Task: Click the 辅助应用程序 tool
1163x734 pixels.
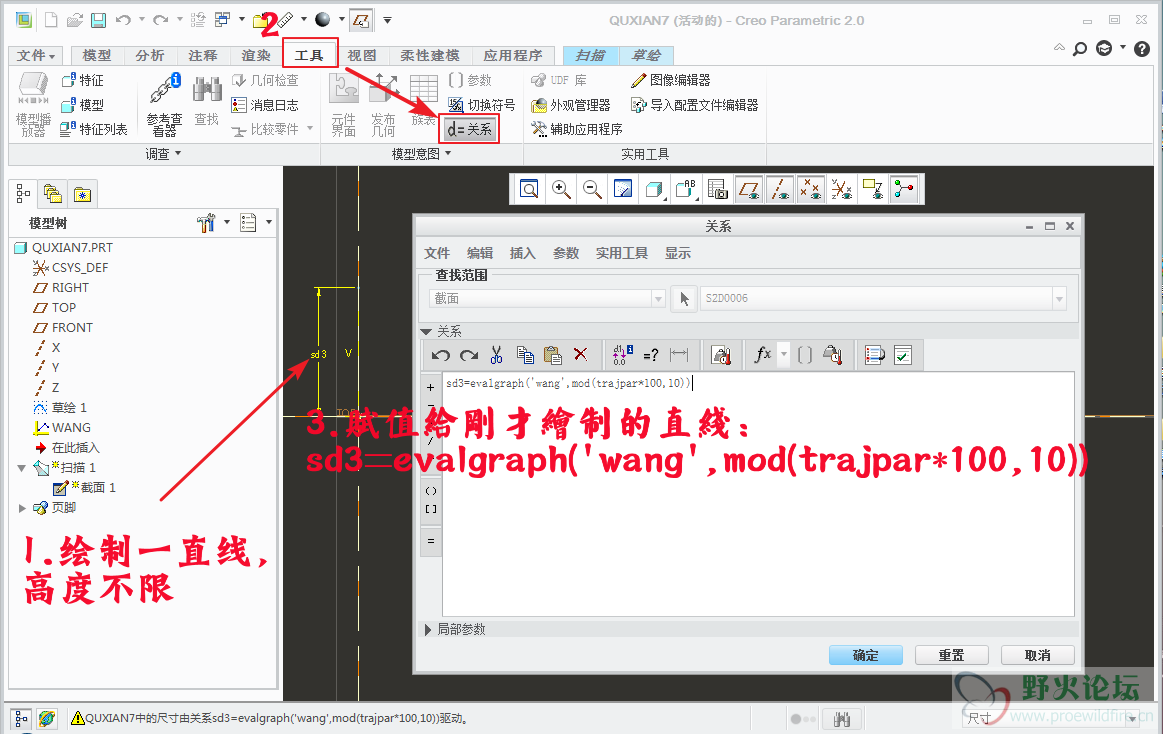Action: pos(577,129)
